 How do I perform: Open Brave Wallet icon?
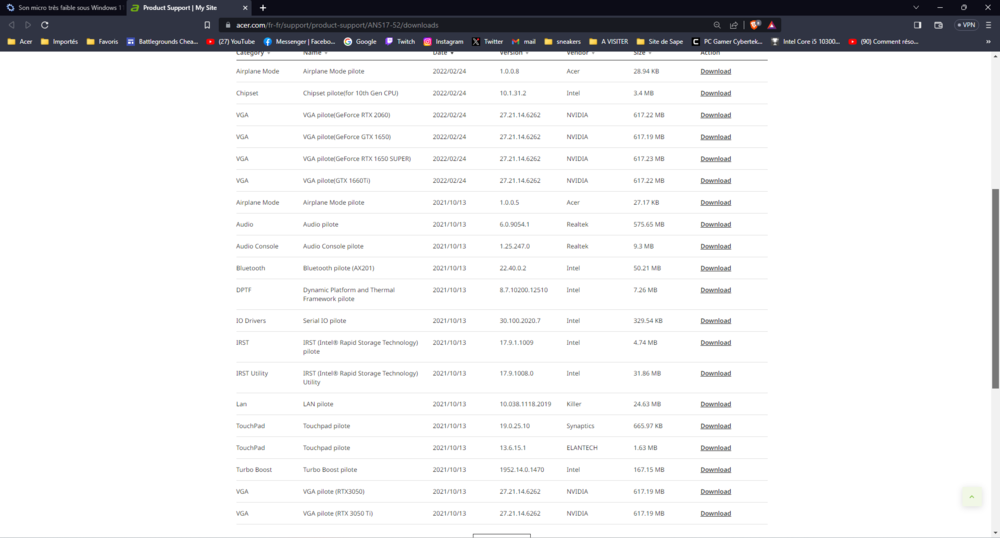coord(938,25)
